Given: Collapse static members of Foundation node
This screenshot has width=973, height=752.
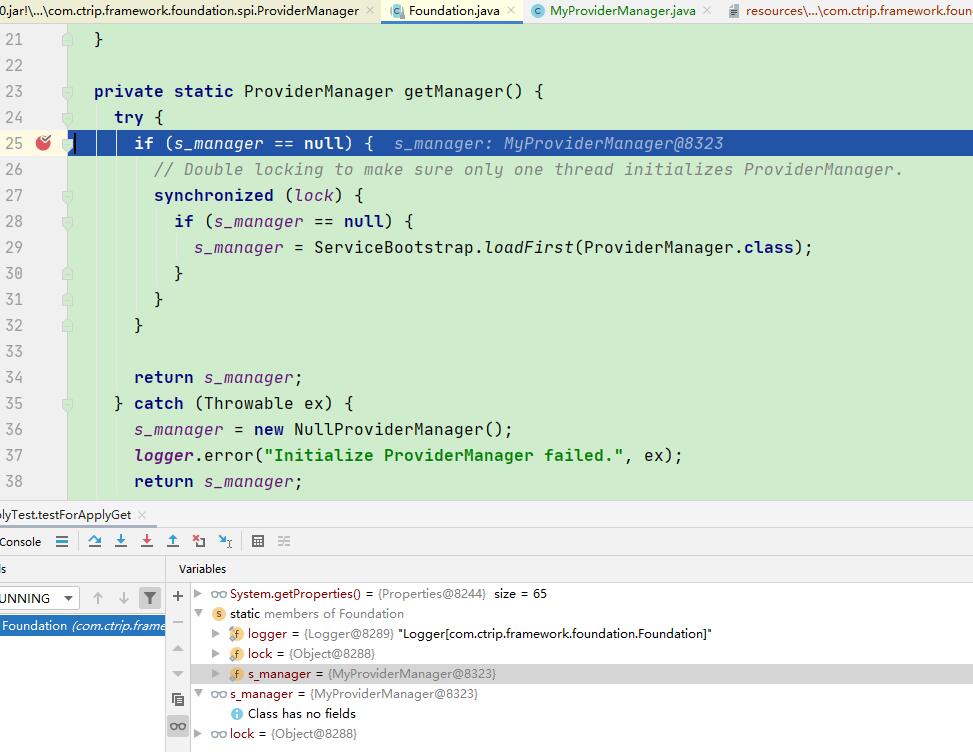Looking at the screenshot, I should coord(199,614).
